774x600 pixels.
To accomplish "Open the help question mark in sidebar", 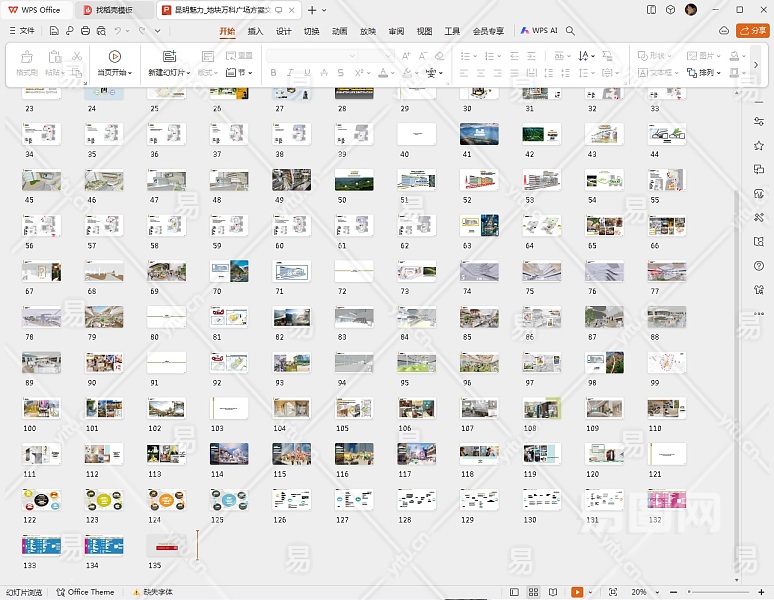I will click(x=759, y=266).
